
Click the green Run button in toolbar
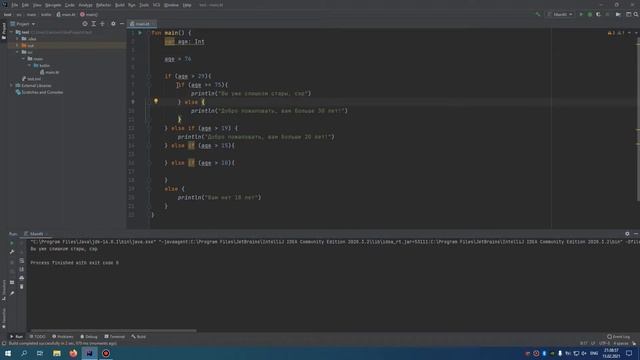click(x=581, y=14)
